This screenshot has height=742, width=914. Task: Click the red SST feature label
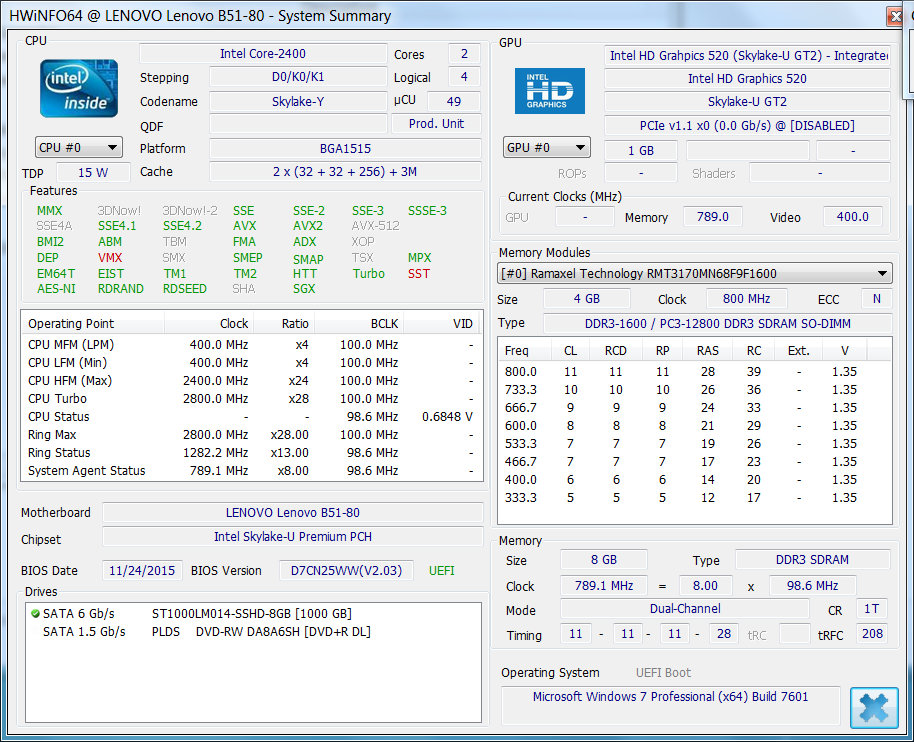419,273
